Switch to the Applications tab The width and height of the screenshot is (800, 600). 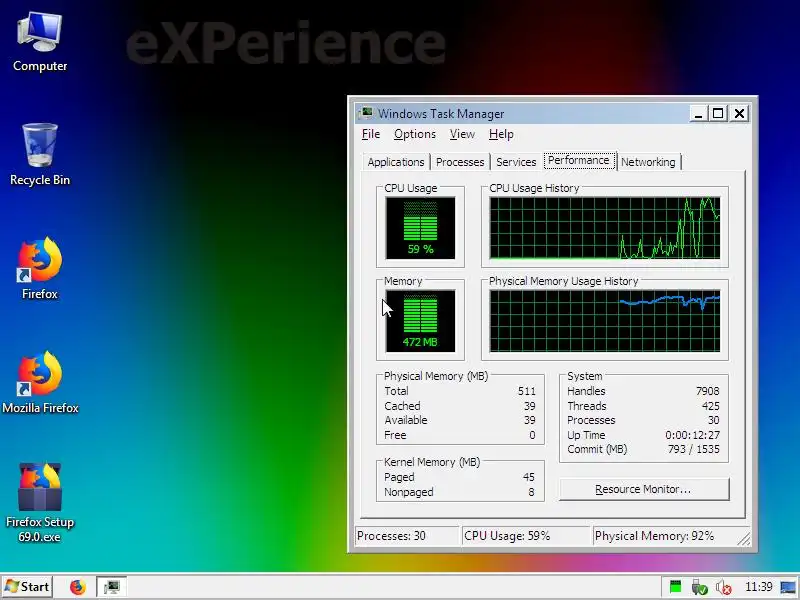(x=396, y=162)
